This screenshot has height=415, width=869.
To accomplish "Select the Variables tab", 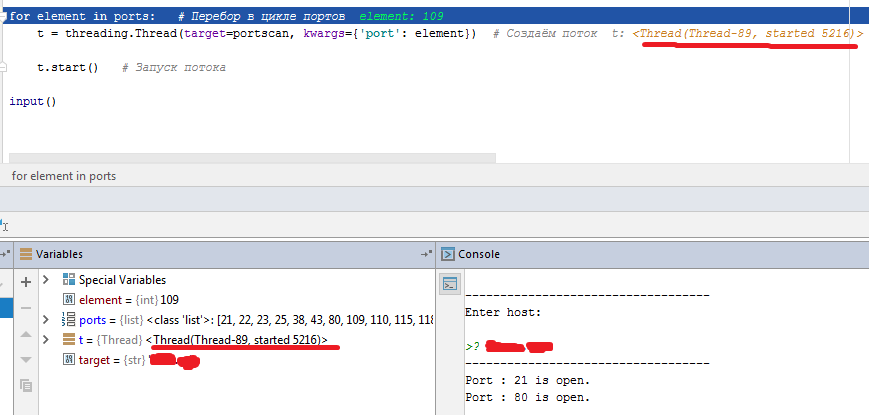I will point(60,255).
